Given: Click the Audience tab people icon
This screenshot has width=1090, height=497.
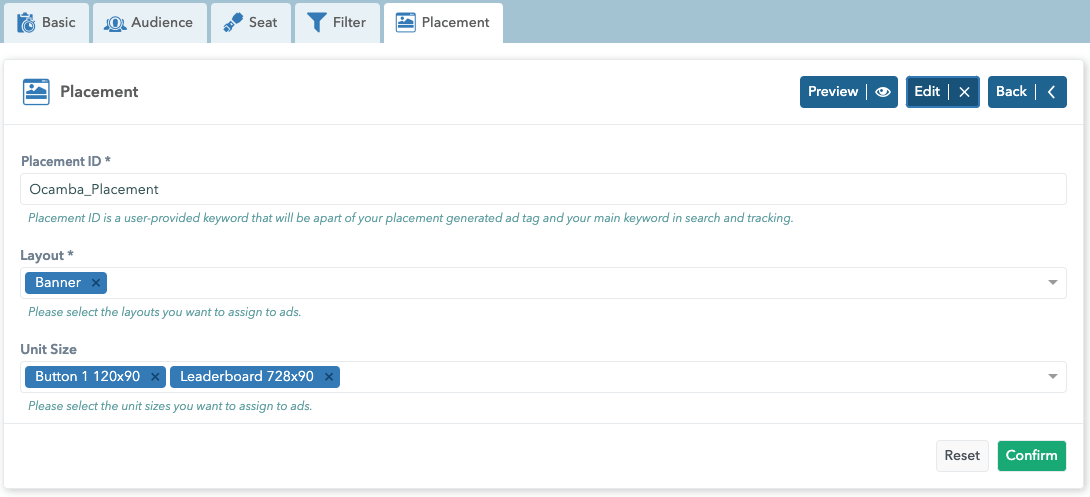Looking at the screenshot, I should (116, 22).
